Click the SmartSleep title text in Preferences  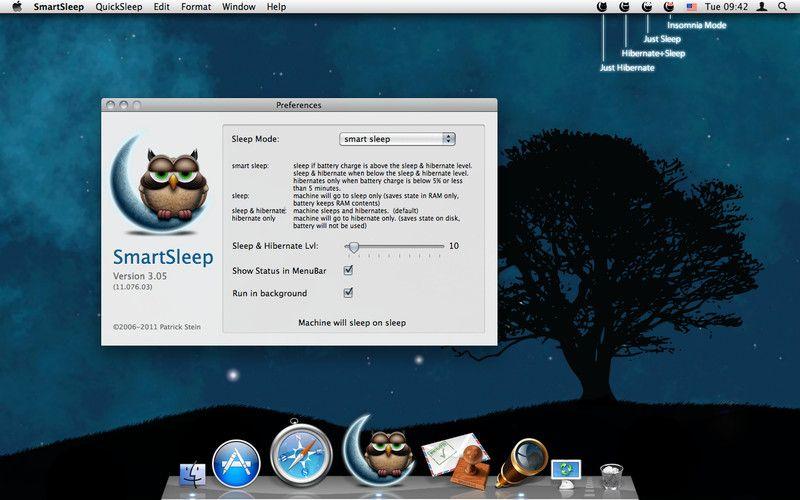163,257
